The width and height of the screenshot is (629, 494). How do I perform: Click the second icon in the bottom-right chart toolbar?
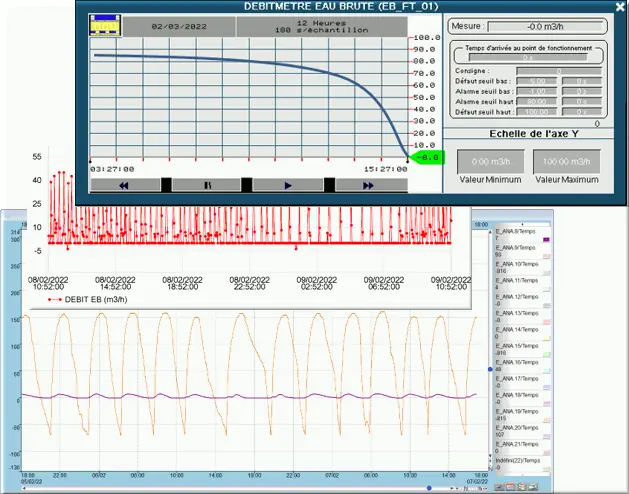pyautogui.click(x=510, y=487)
